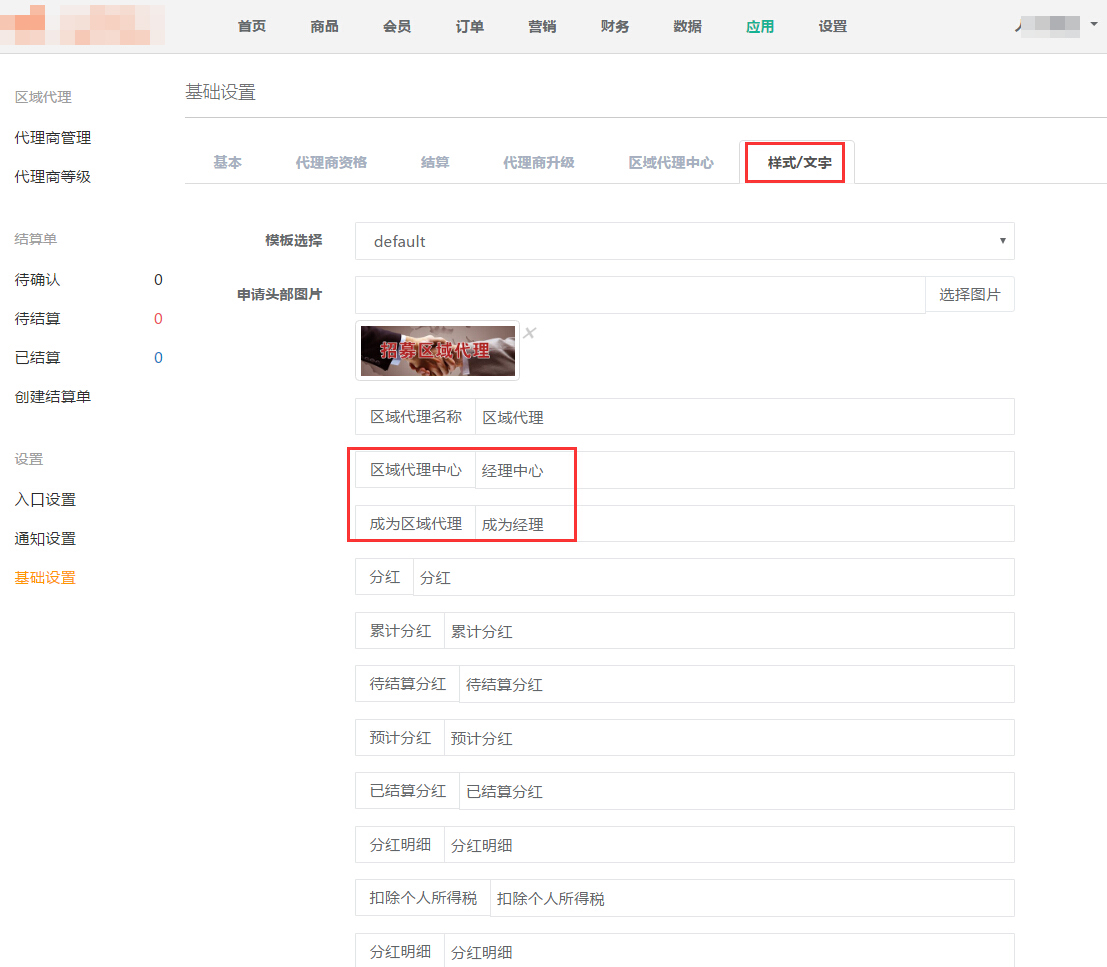Remove the uploaded header image via X icon
This screenshot has width=1107, height=967.
pos(530,333)
